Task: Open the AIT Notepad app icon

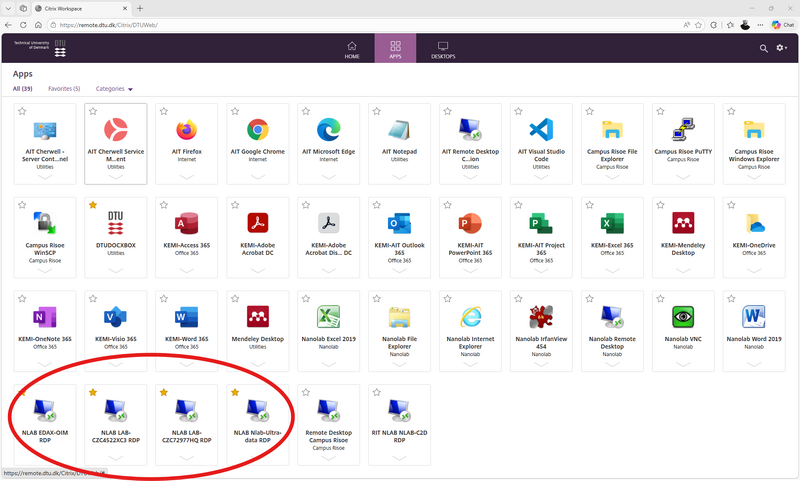Action: tap(399, 130)
